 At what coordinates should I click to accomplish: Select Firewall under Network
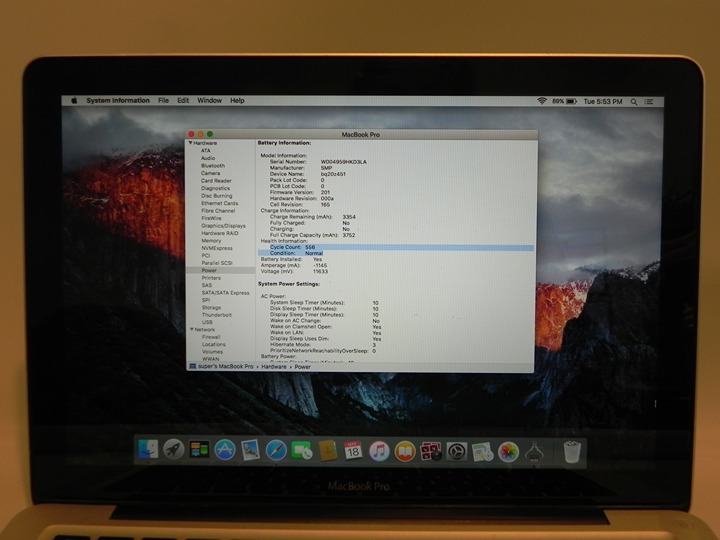pos(211,337)
